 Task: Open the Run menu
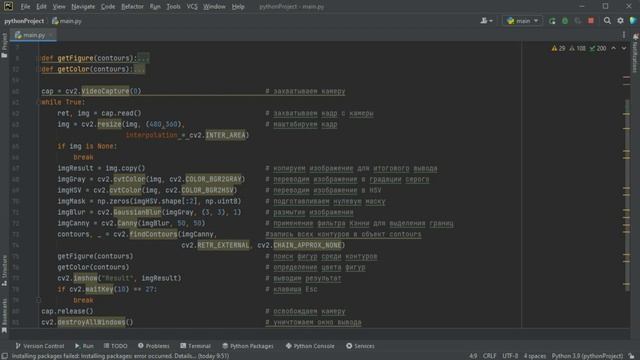(x=155, y=7)
